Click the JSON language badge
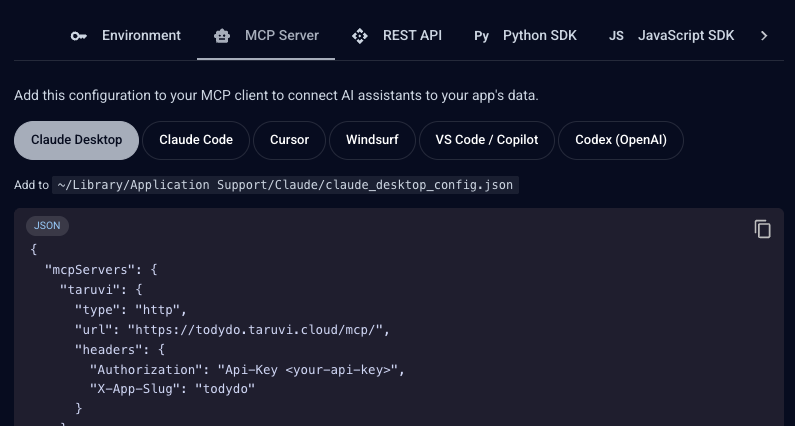 point(47,226)
